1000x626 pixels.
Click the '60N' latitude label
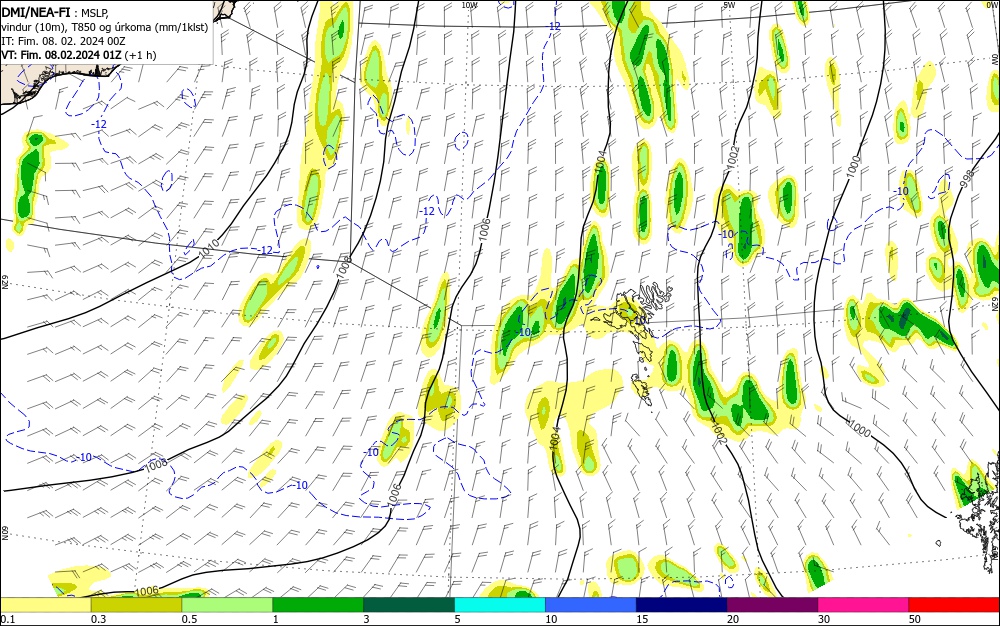[x=4, y=533]
